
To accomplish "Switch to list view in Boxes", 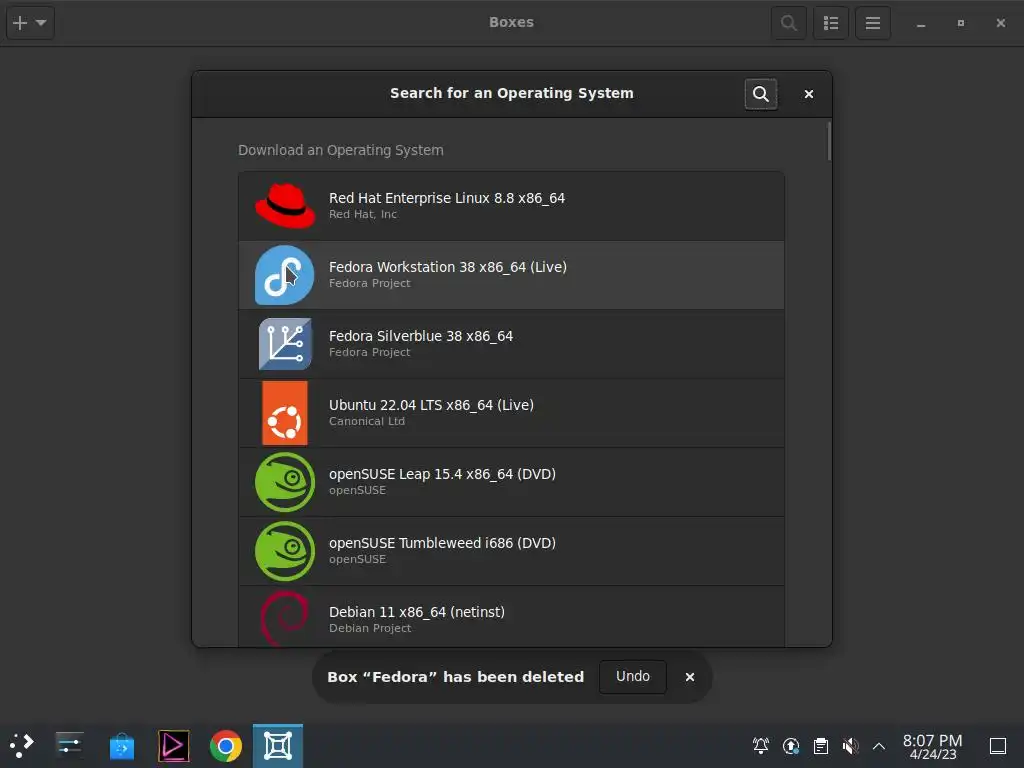I will pos(831,23).
